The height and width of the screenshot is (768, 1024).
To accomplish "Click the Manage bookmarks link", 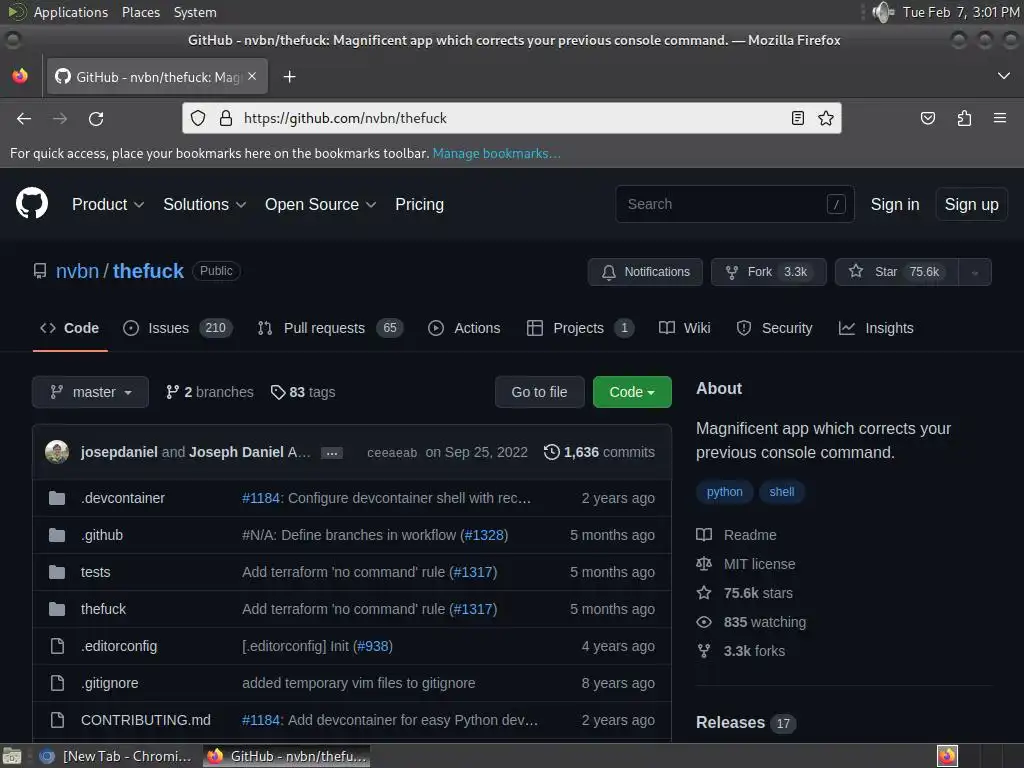I will [496, 153].
